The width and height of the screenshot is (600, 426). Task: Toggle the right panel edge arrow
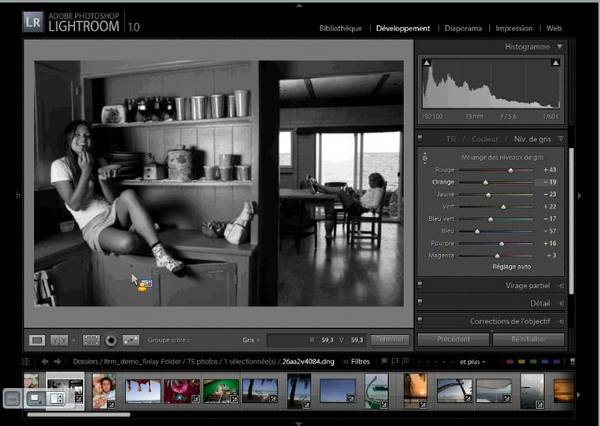[580, 195]
